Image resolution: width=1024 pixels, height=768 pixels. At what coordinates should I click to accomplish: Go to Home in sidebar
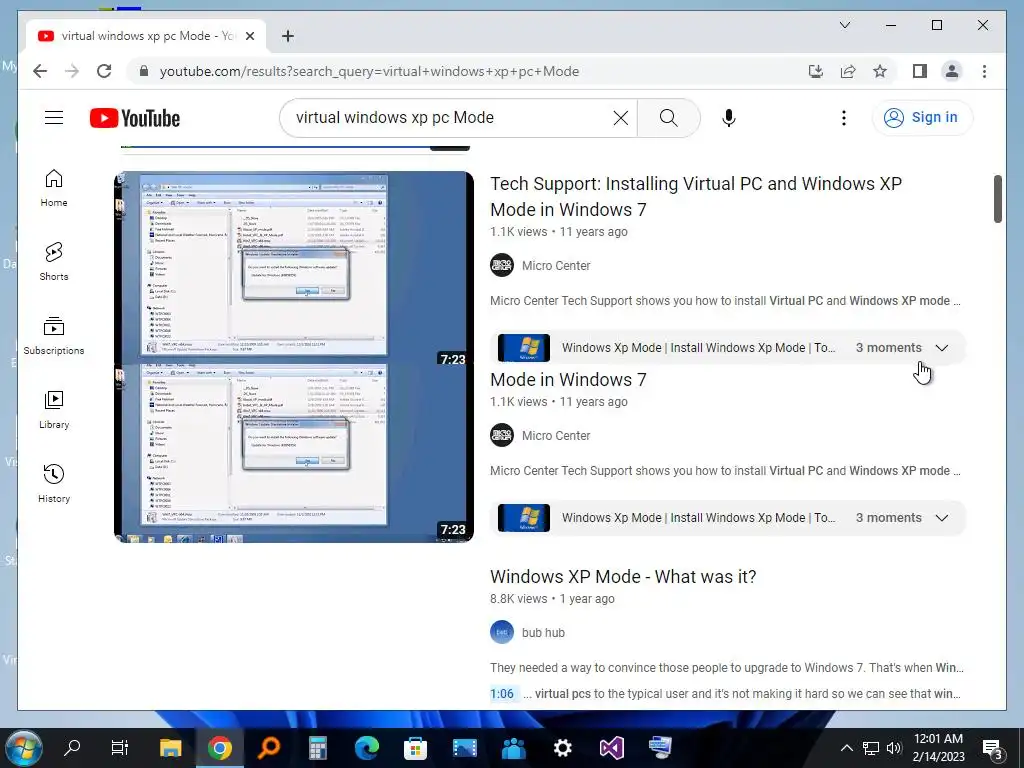tap(54, 188)
